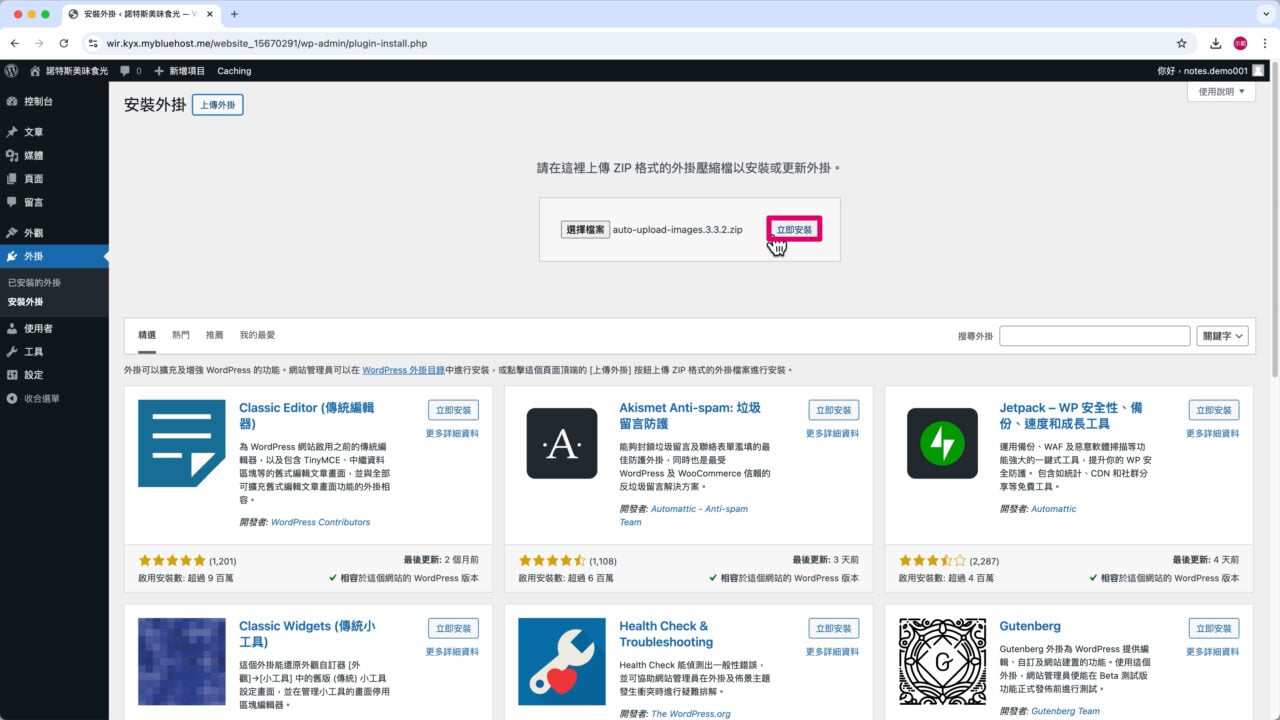Screen dimensions: 1280x720
Task: Click 立即安裝 for the uploaded zip
Action: tap(795, 230)
